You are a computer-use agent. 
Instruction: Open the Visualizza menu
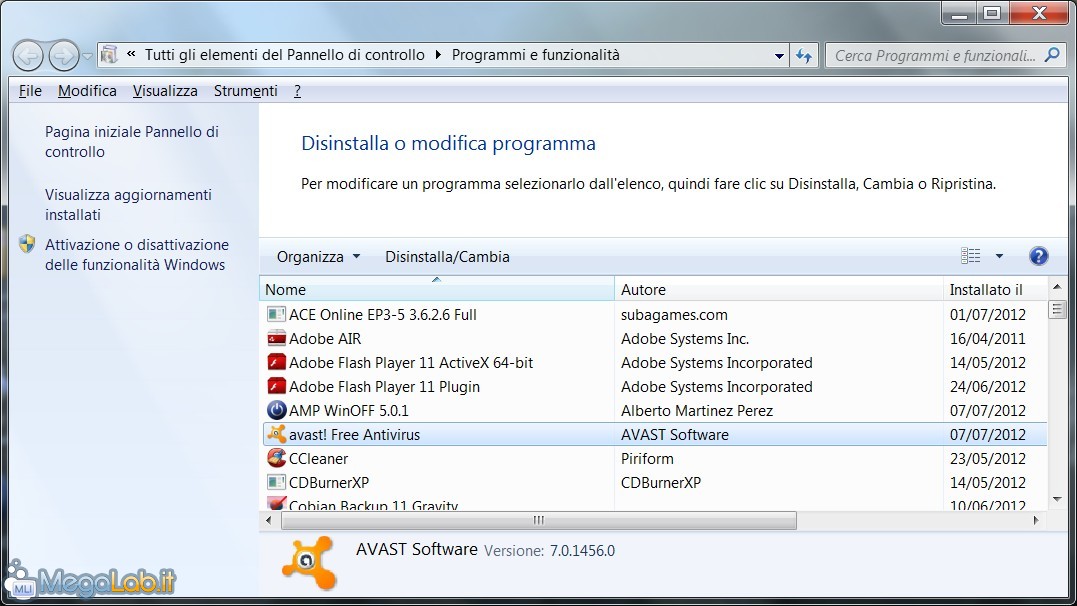[x=165, y=91]
